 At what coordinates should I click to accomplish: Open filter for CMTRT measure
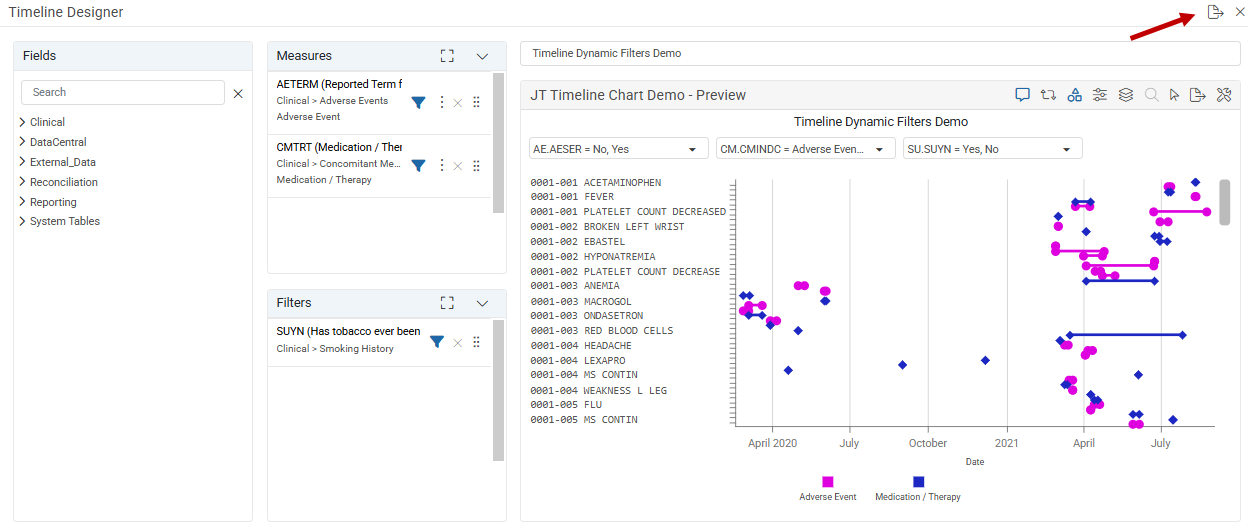(x=419, y=165)
